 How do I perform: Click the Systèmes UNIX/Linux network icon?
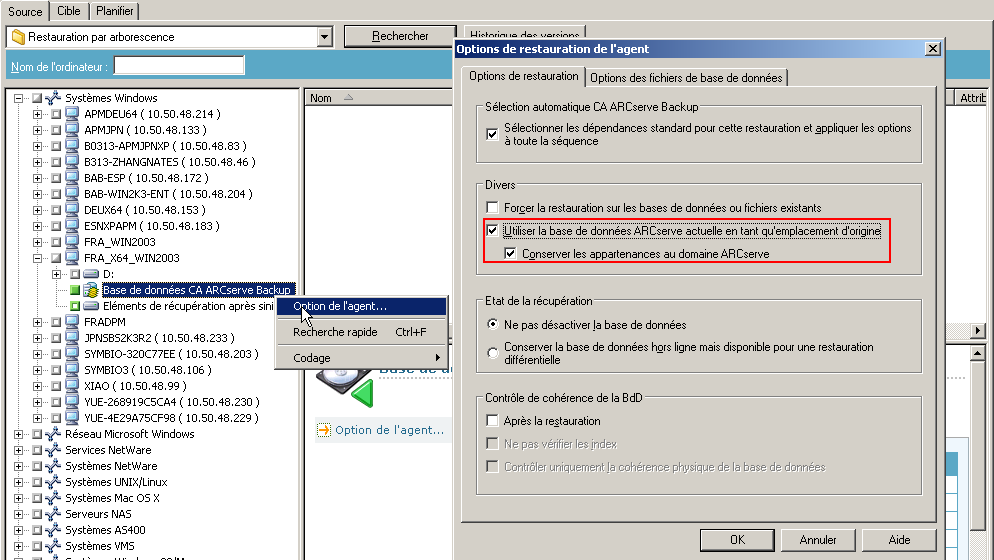point(53,482)
